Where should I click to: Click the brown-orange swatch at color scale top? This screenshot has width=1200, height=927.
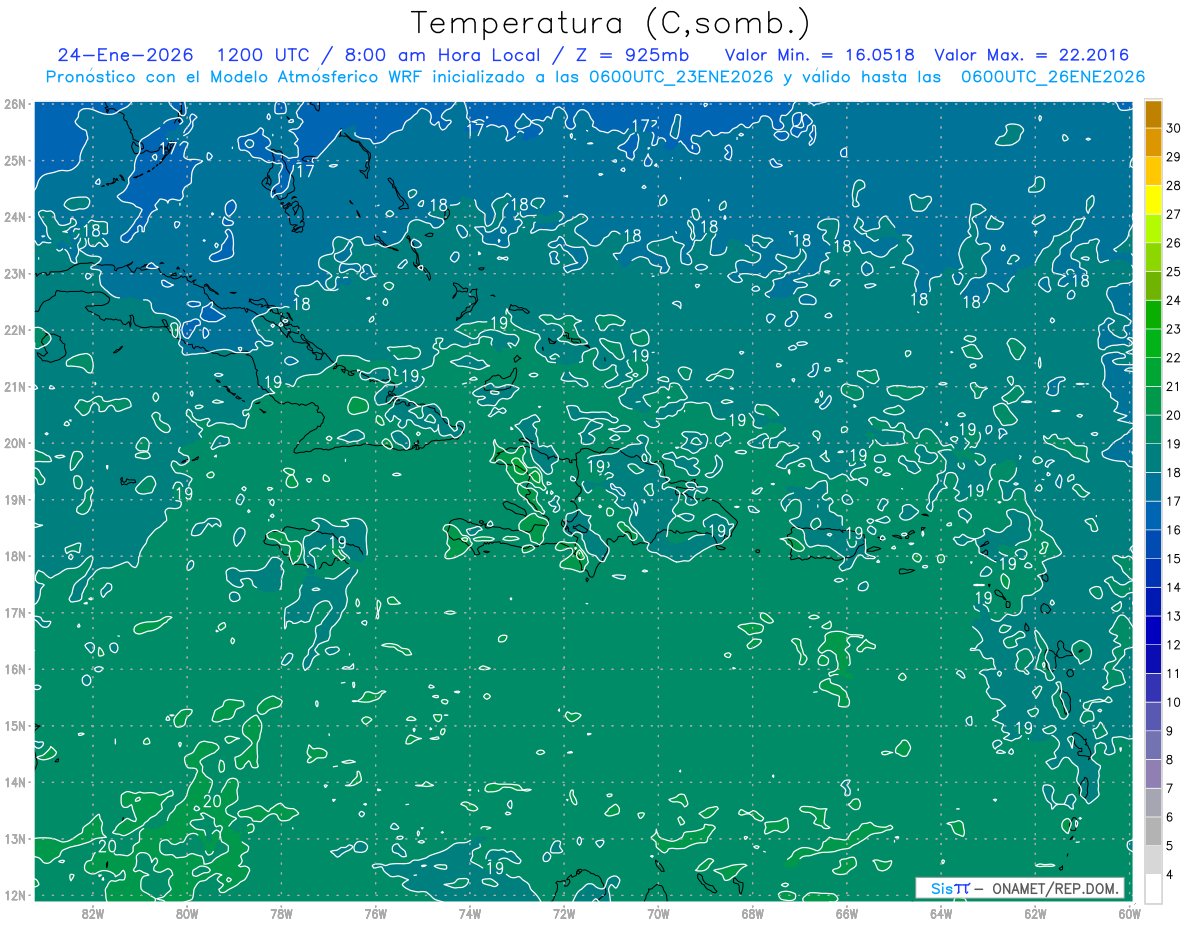pos(1153,114)
